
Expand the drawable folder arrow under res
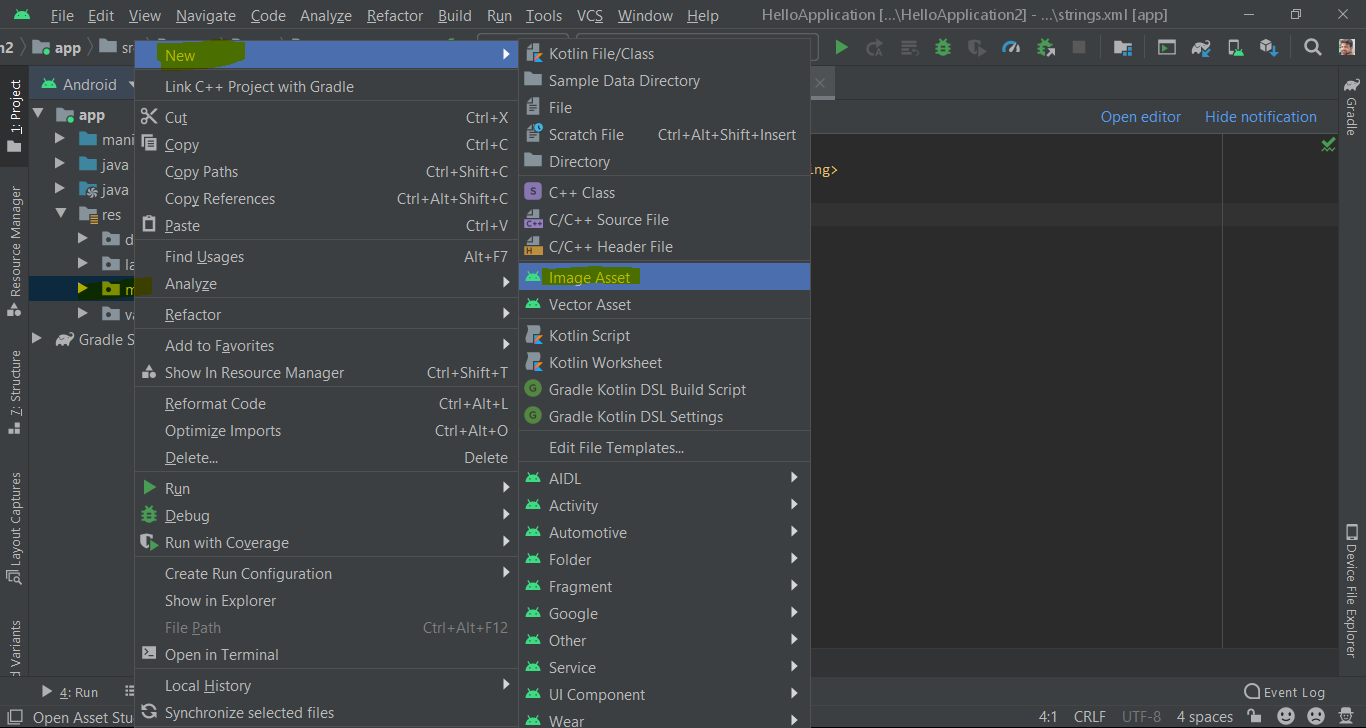(x=83, y=239)
